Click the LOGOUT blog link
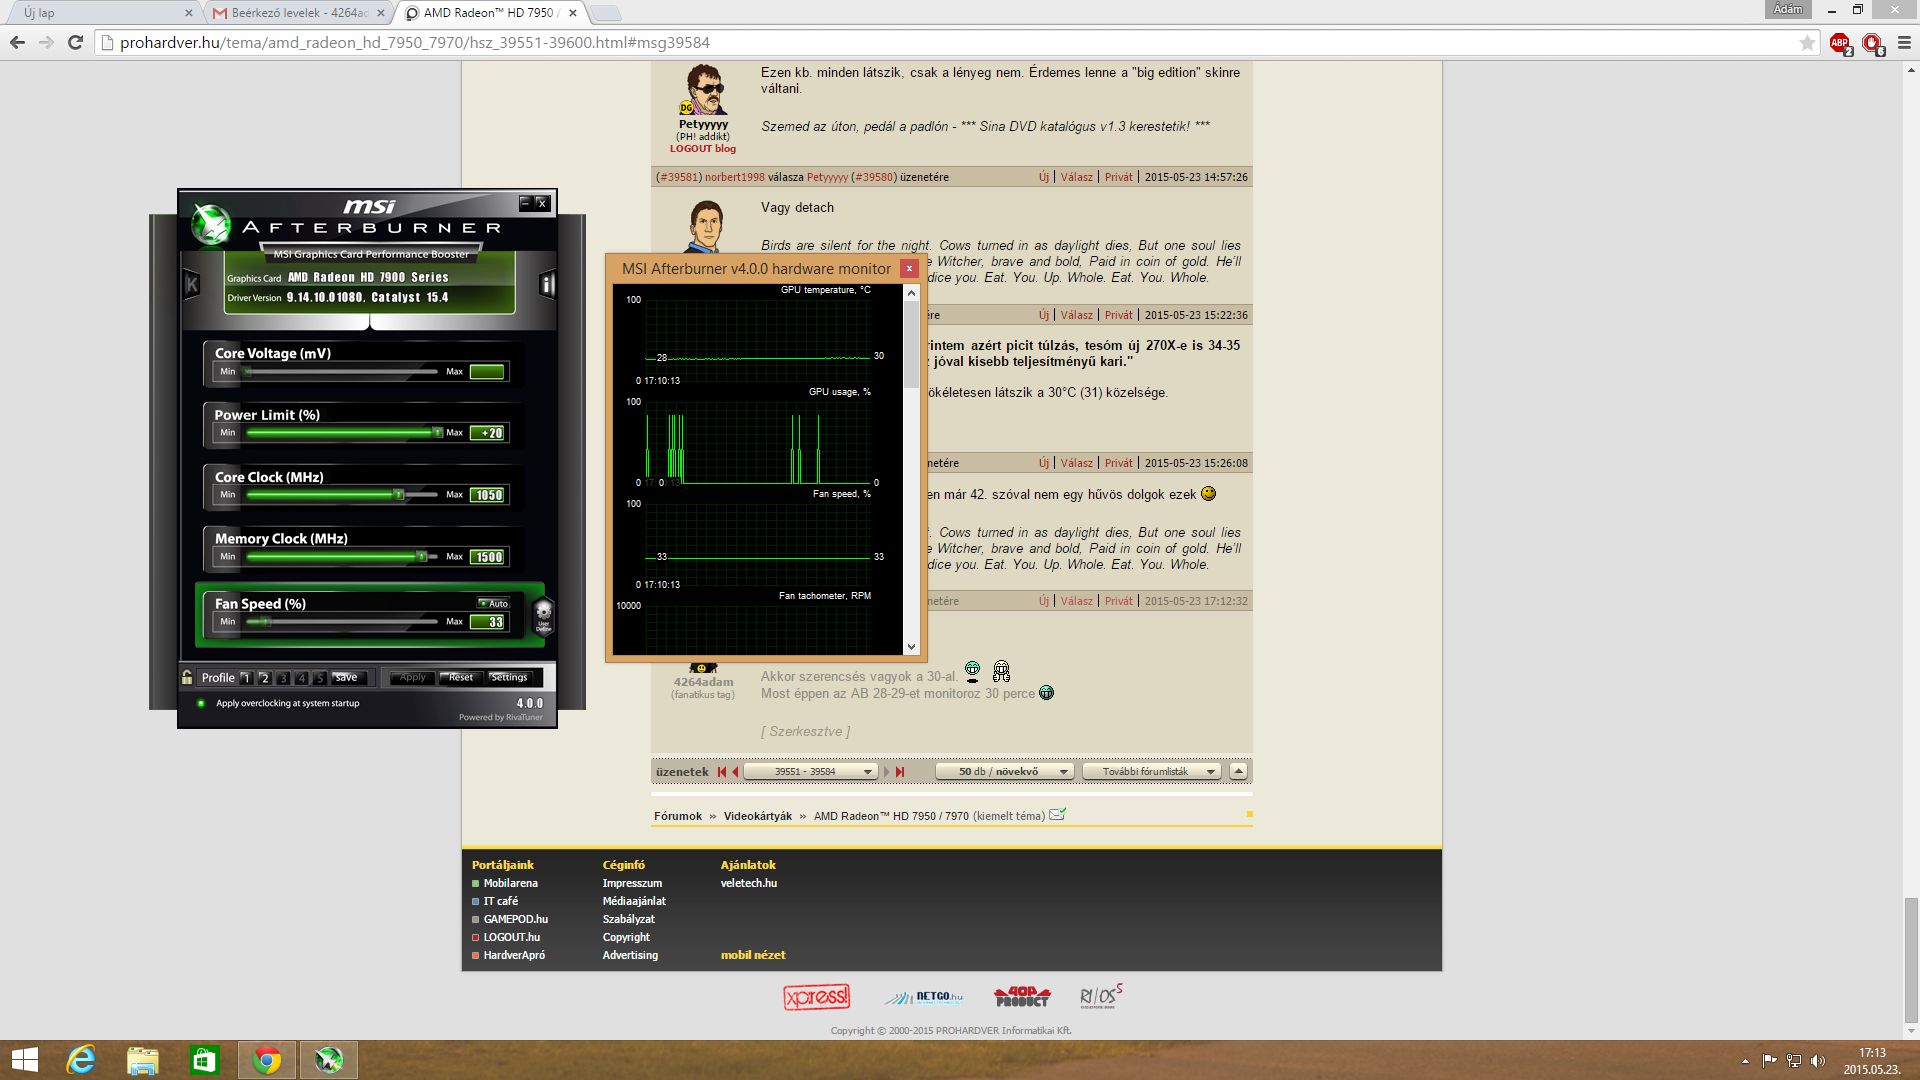 click(703, 149)
